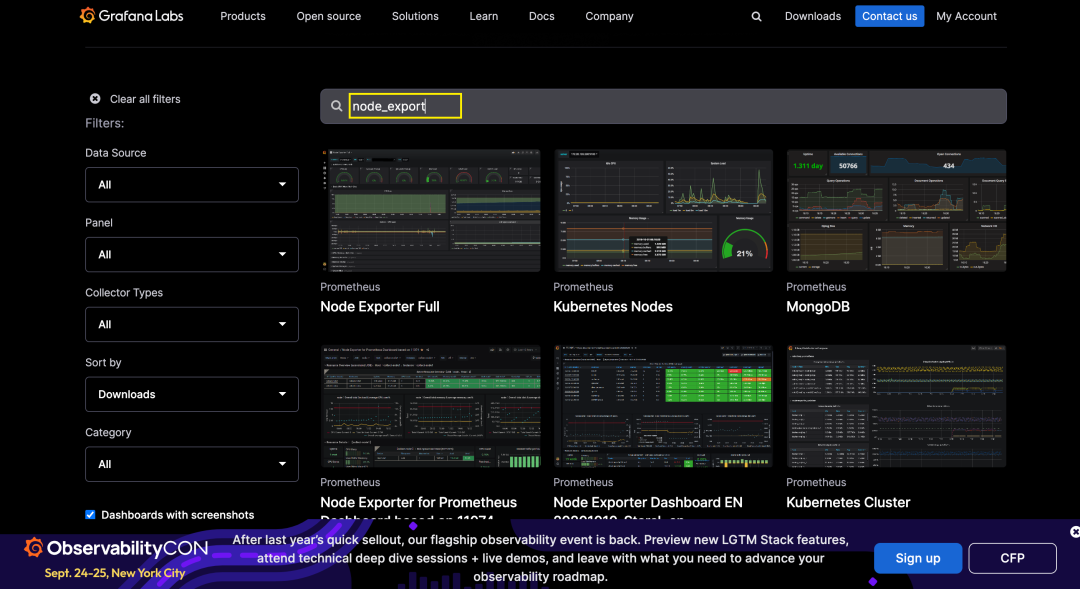Open Node Exporter Full dashboard thumbnail

(430, 210)
